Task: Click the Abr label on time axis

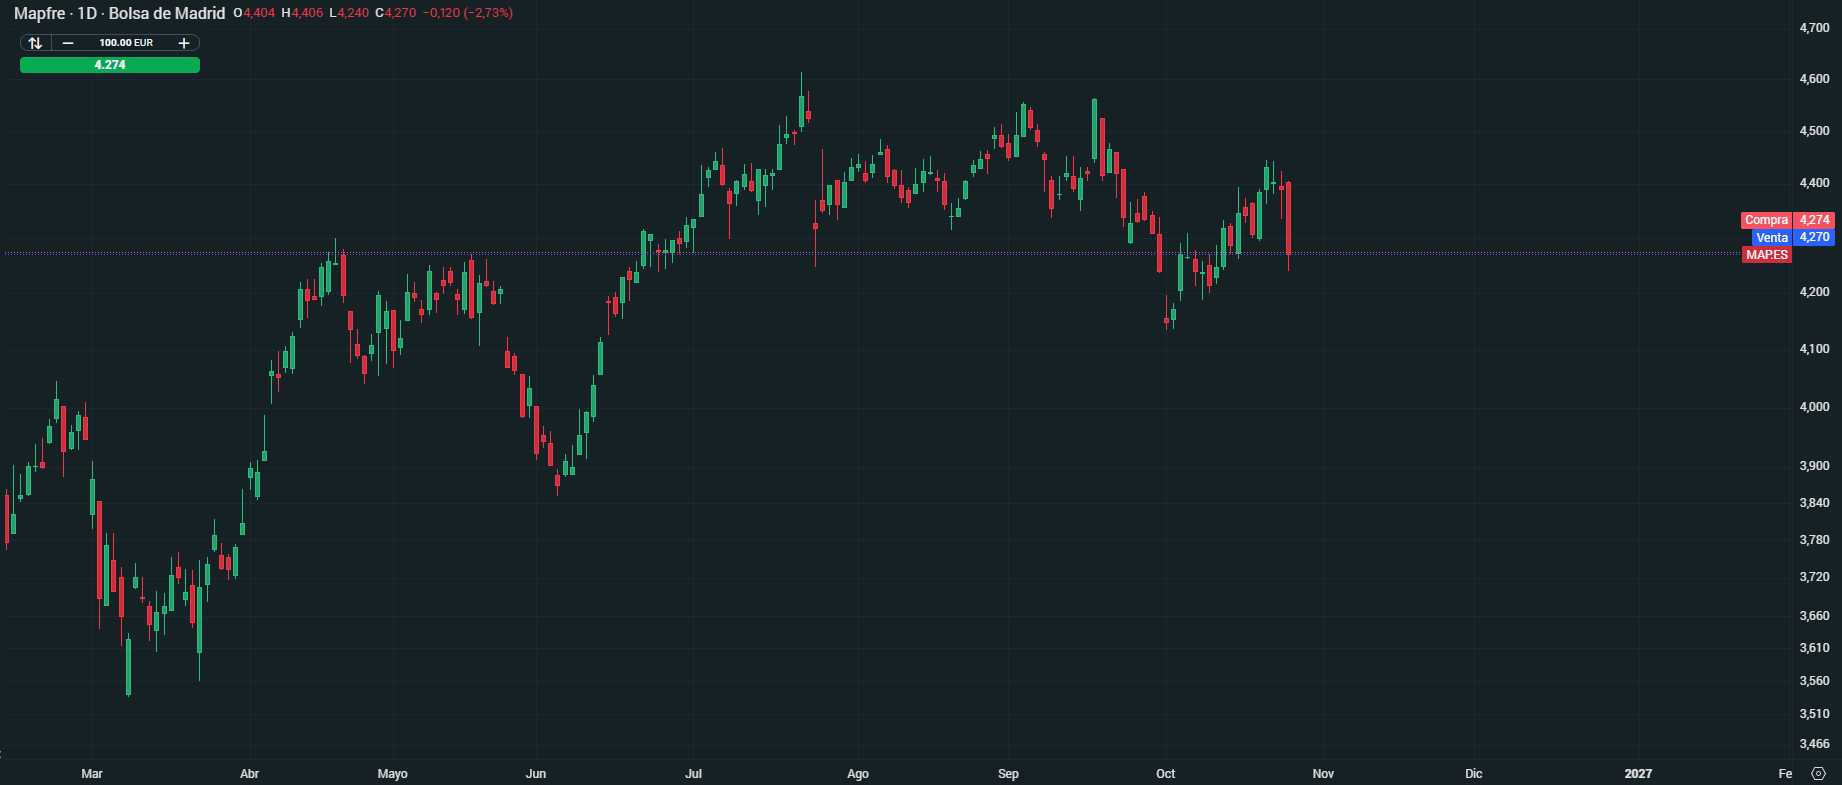Action: click(x=250, y=774)
